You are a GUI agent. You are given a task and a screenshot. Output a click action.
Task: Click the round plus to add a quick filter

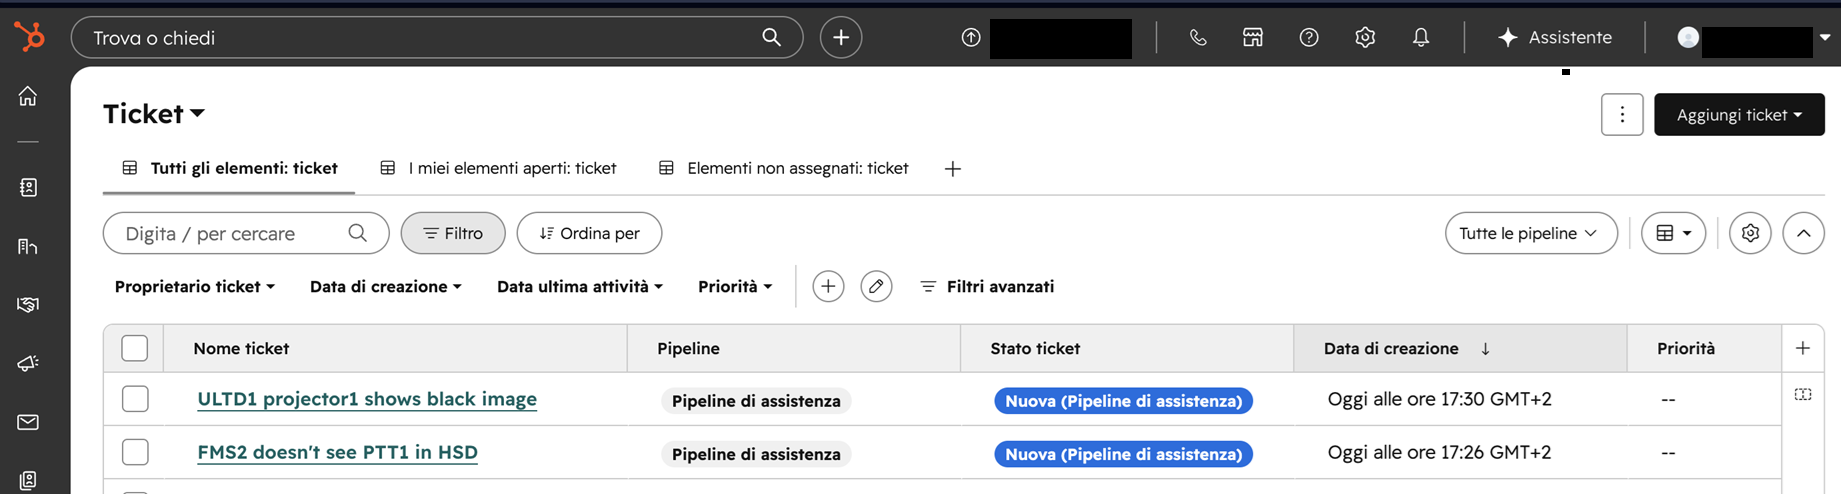828,286
